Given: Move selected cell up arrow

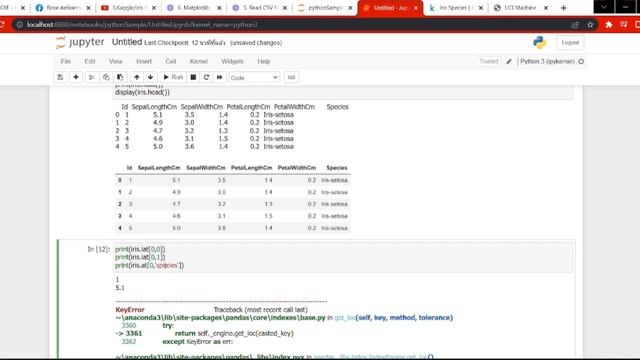Looking at the screenshot, I should pyautogui.click(x=137, y=77).
